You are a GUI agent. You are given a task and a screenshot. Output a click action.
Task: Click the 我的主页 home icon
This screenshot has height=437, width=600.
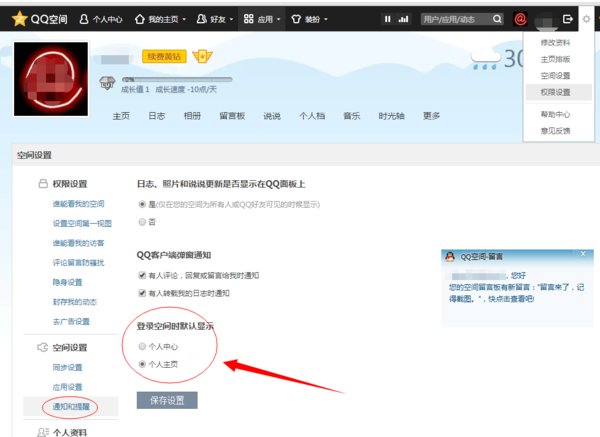[140, 19]
